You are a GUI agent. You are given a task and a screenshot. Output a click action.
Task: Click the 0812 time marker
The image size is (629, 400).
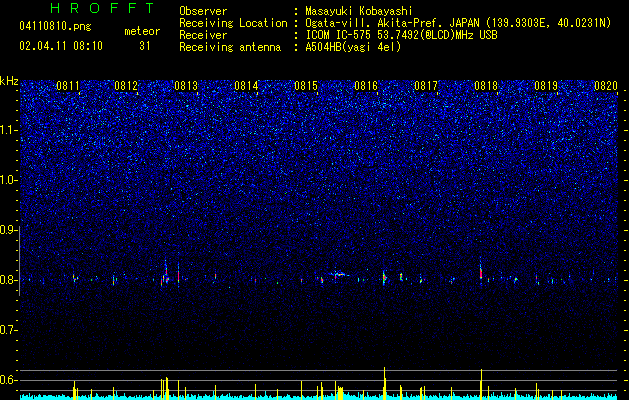click(126, 86)
